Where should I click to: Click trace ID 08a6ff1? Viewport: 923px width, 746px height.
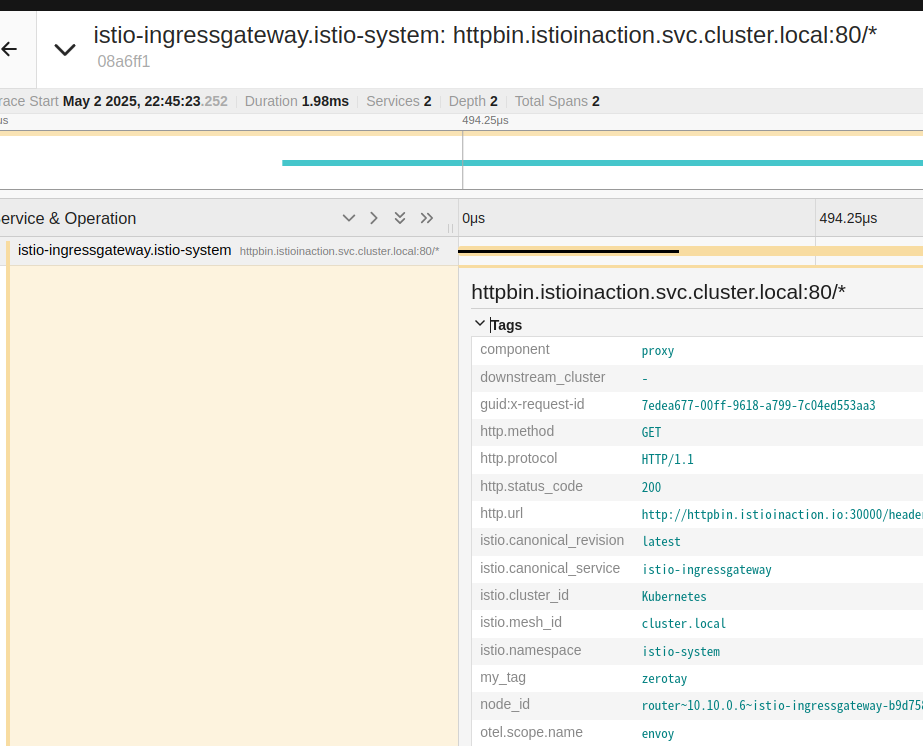pos(124,62)
